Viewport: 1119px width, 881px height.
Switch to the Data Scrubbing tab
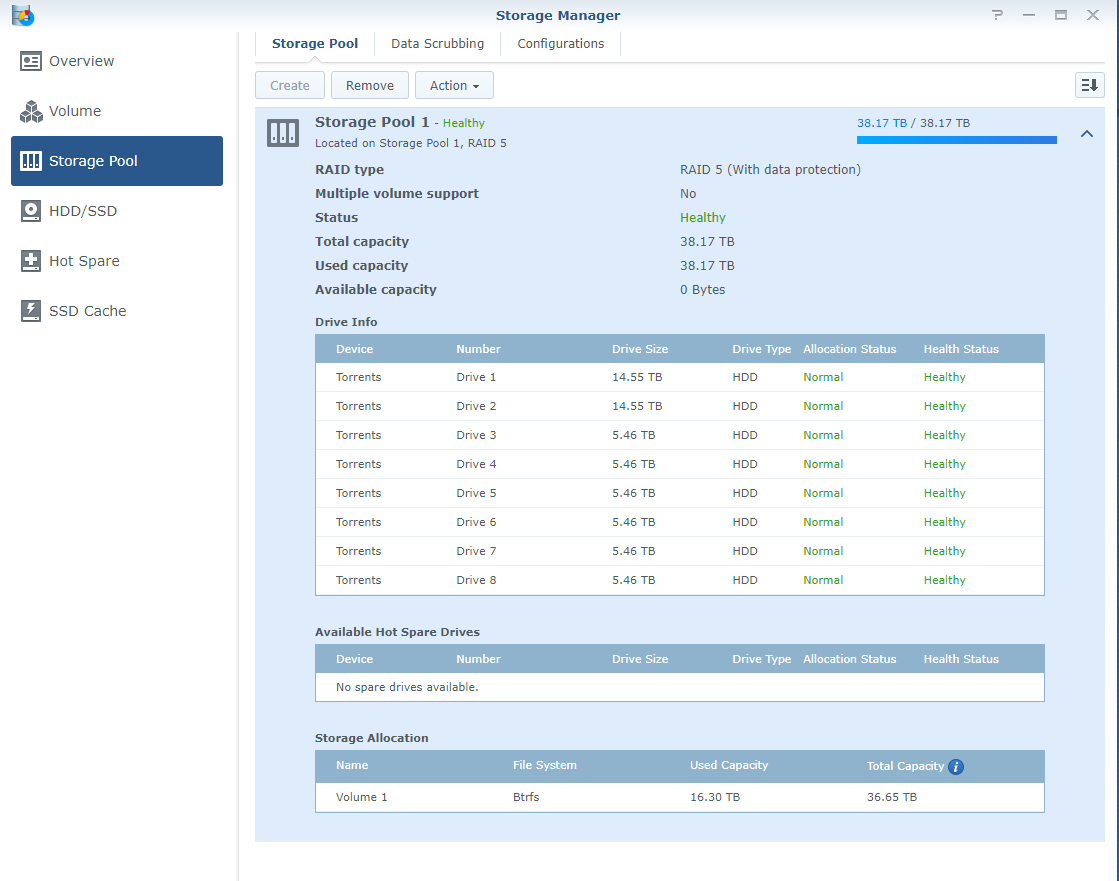coord(437,43)
